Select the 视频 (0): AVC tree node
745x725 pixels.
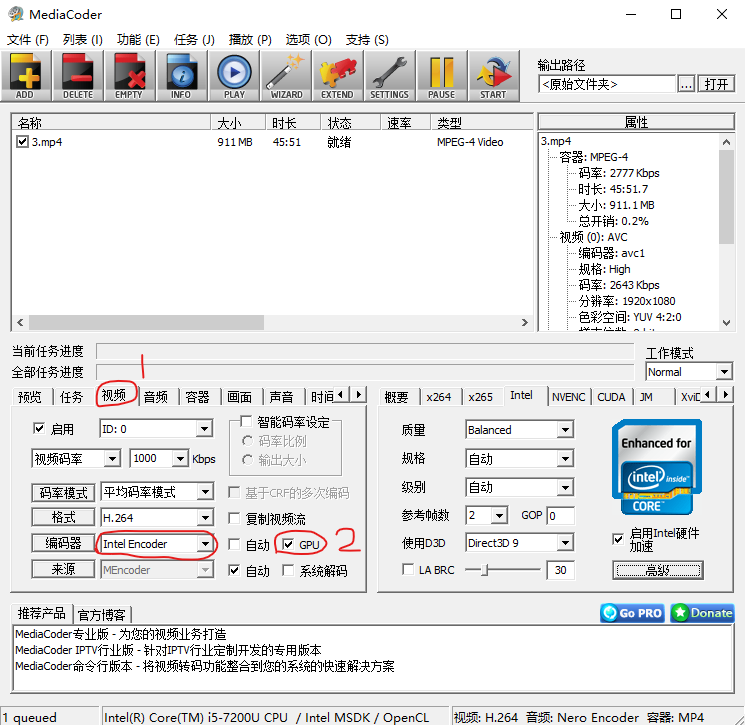point(593,237)
